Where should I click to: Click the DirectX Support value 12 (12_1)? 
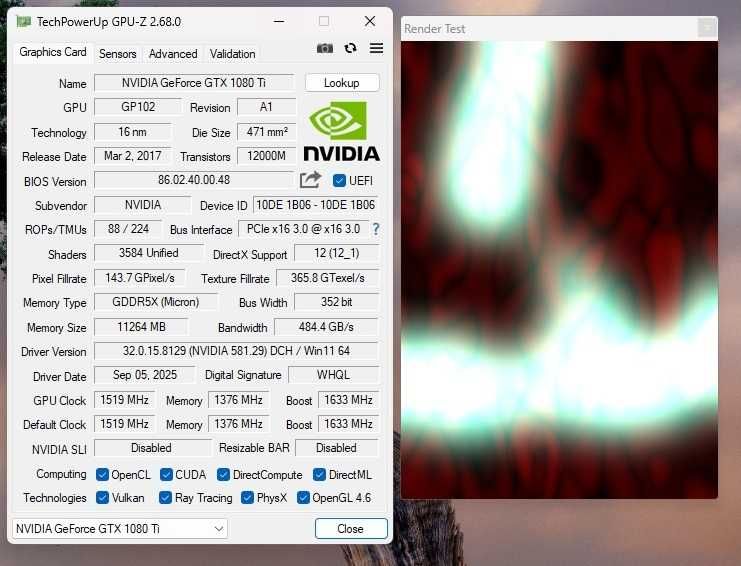336,253
